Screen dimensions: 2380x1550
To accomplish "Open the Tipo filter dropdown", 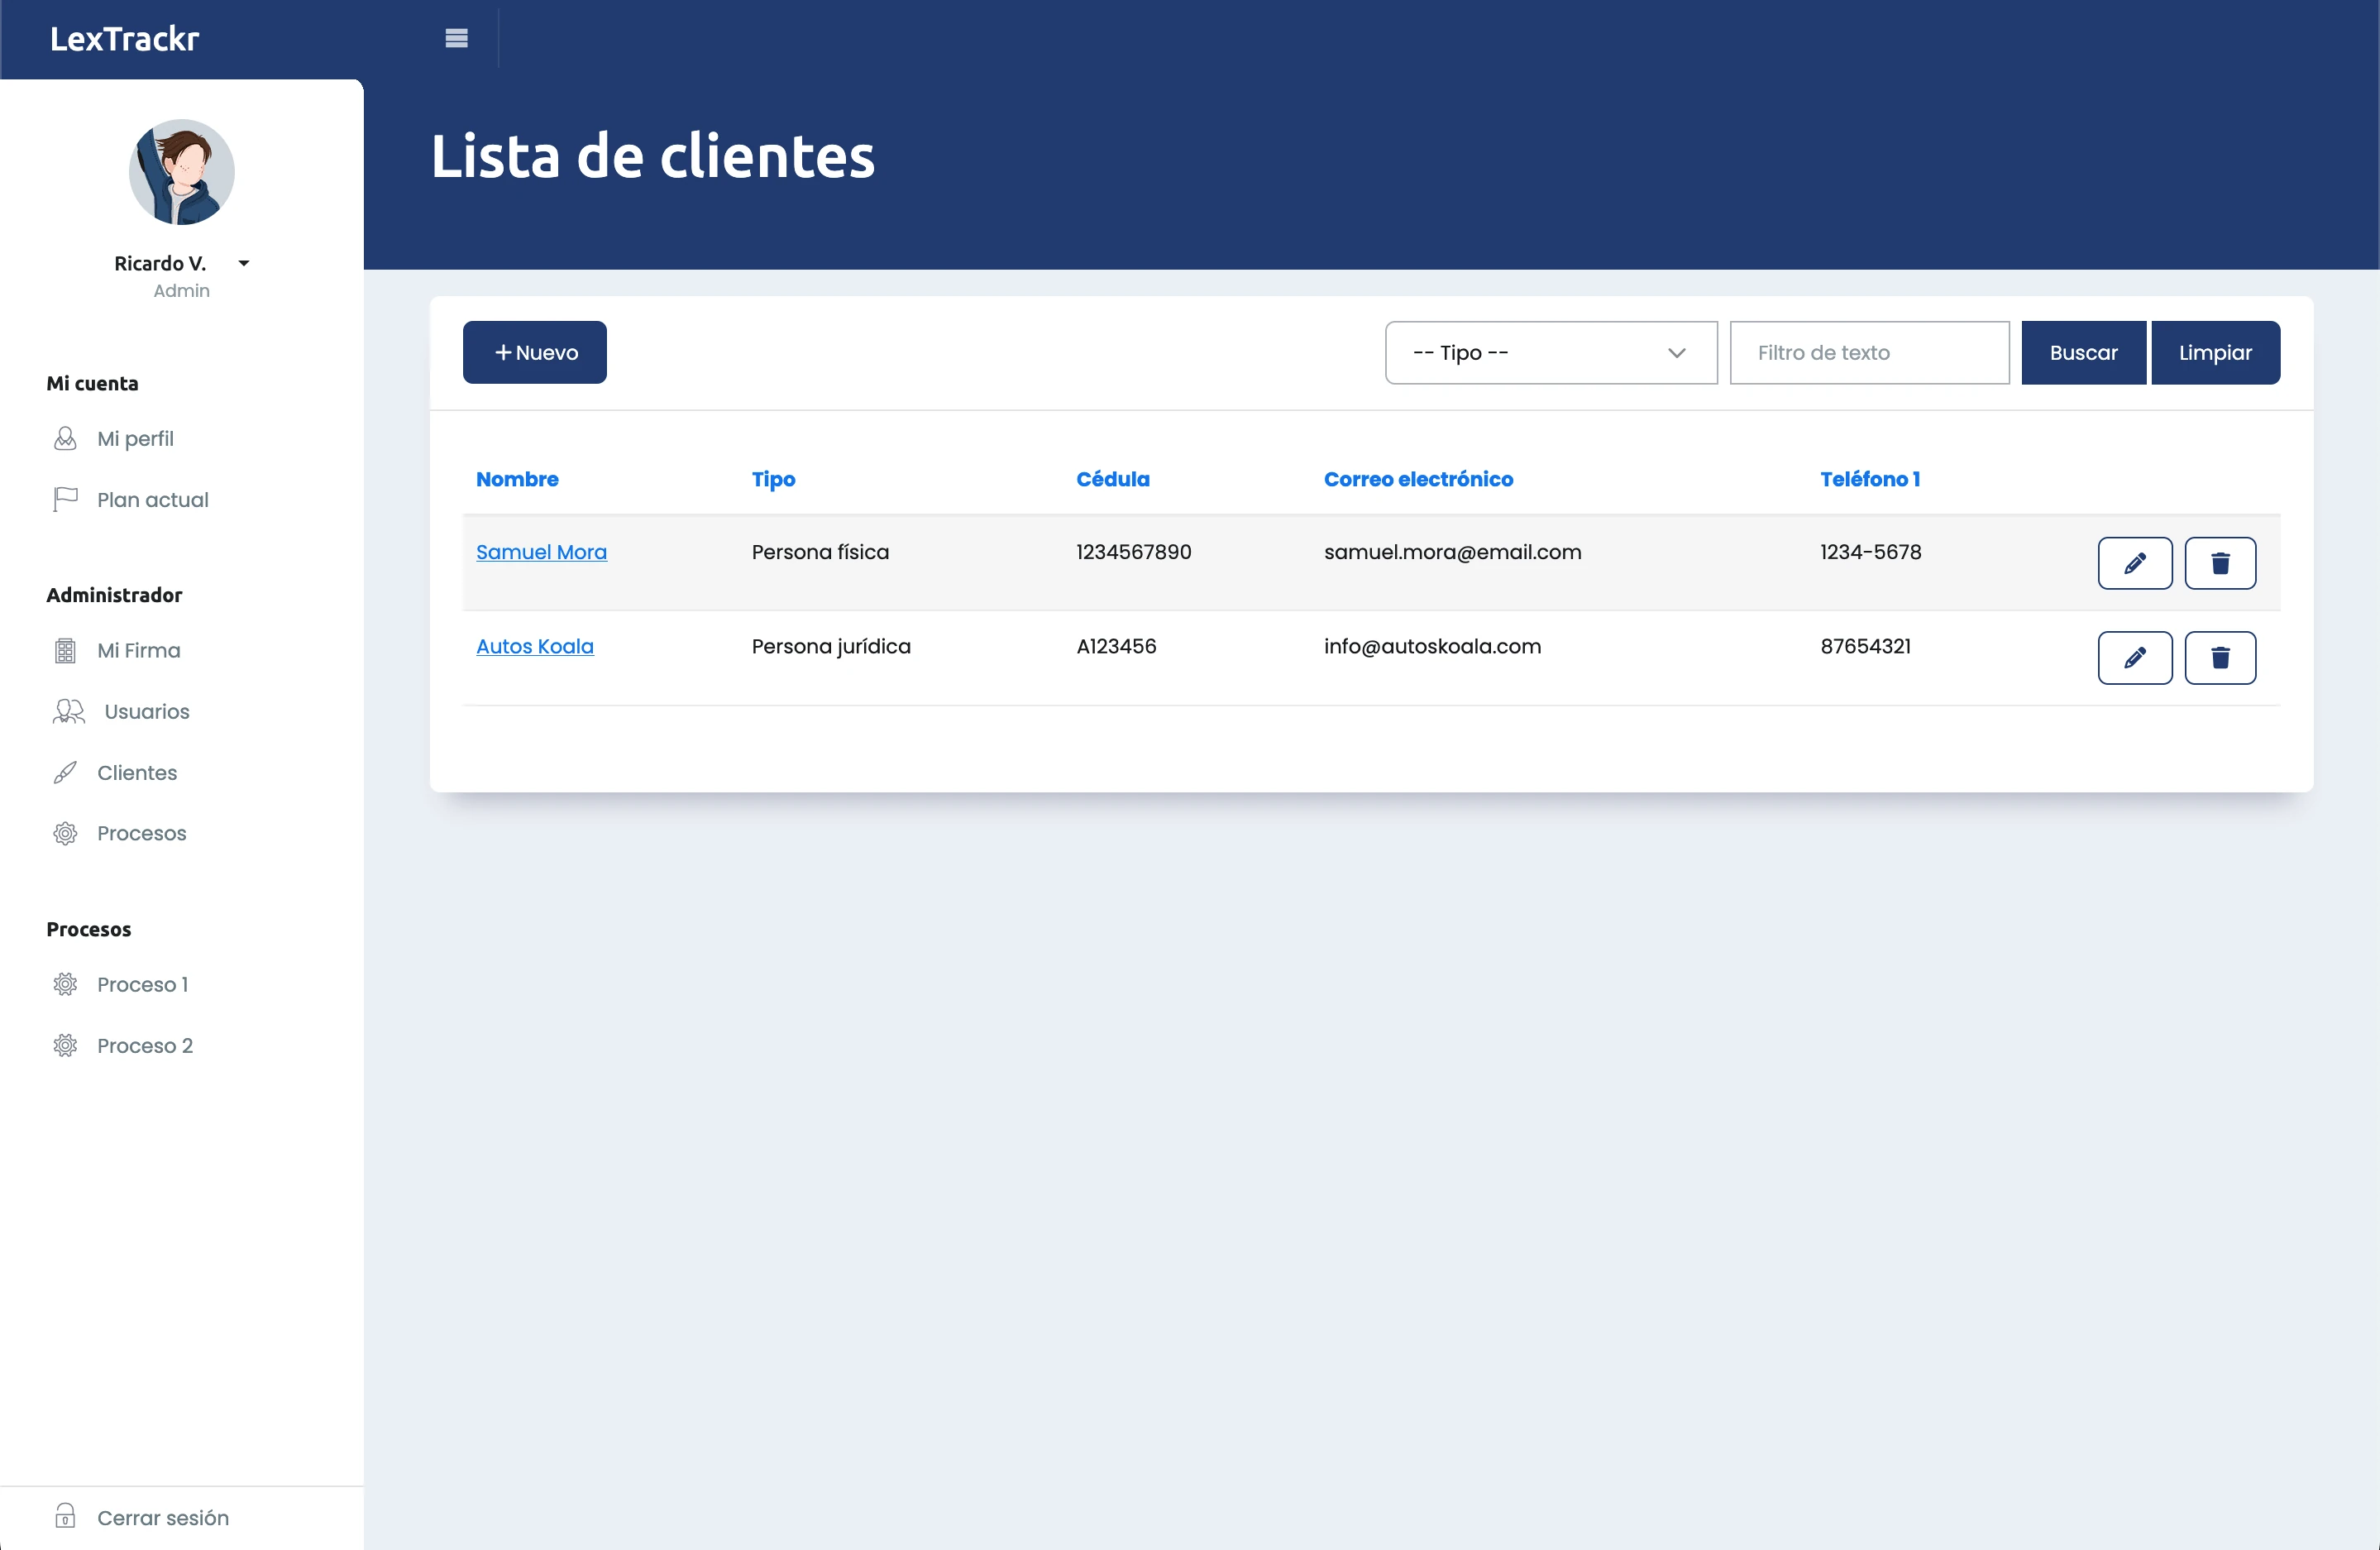I will click(1550, 353).
